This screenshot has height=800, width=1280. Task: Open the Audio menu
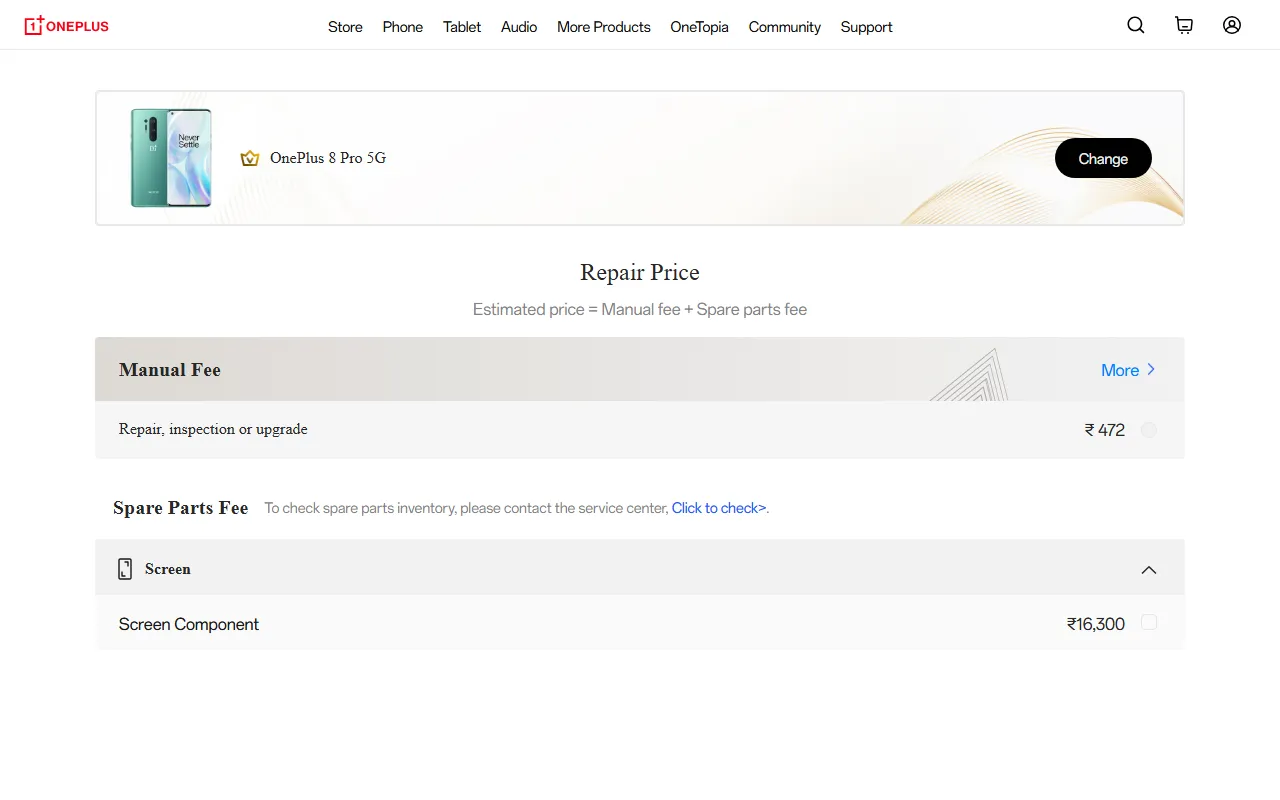pos(519,27)
